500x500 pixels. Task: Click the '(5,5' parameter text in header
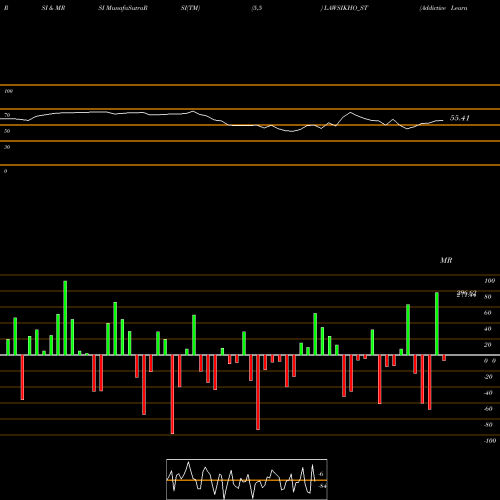pos(257,8)
